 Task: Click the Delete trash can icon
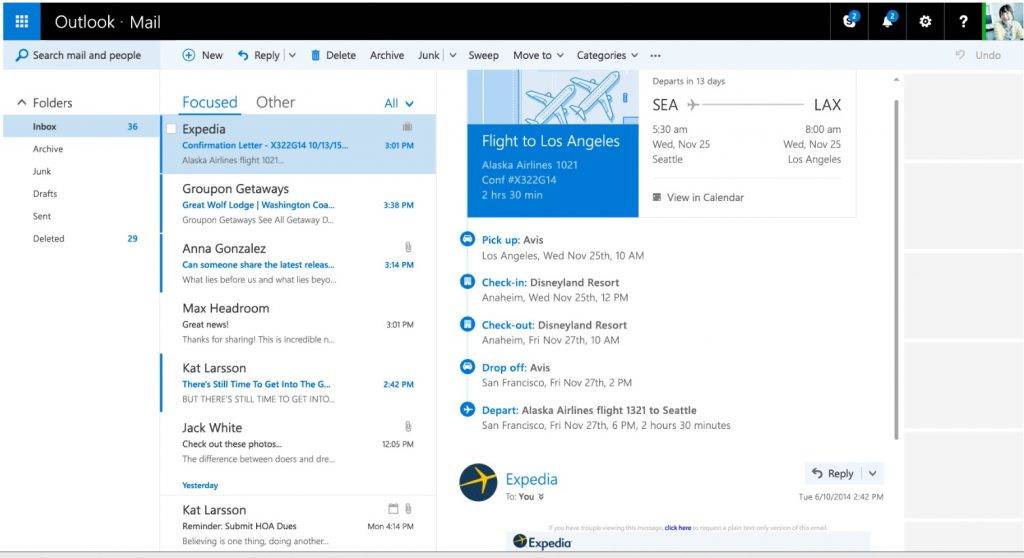tap(315, 56)
